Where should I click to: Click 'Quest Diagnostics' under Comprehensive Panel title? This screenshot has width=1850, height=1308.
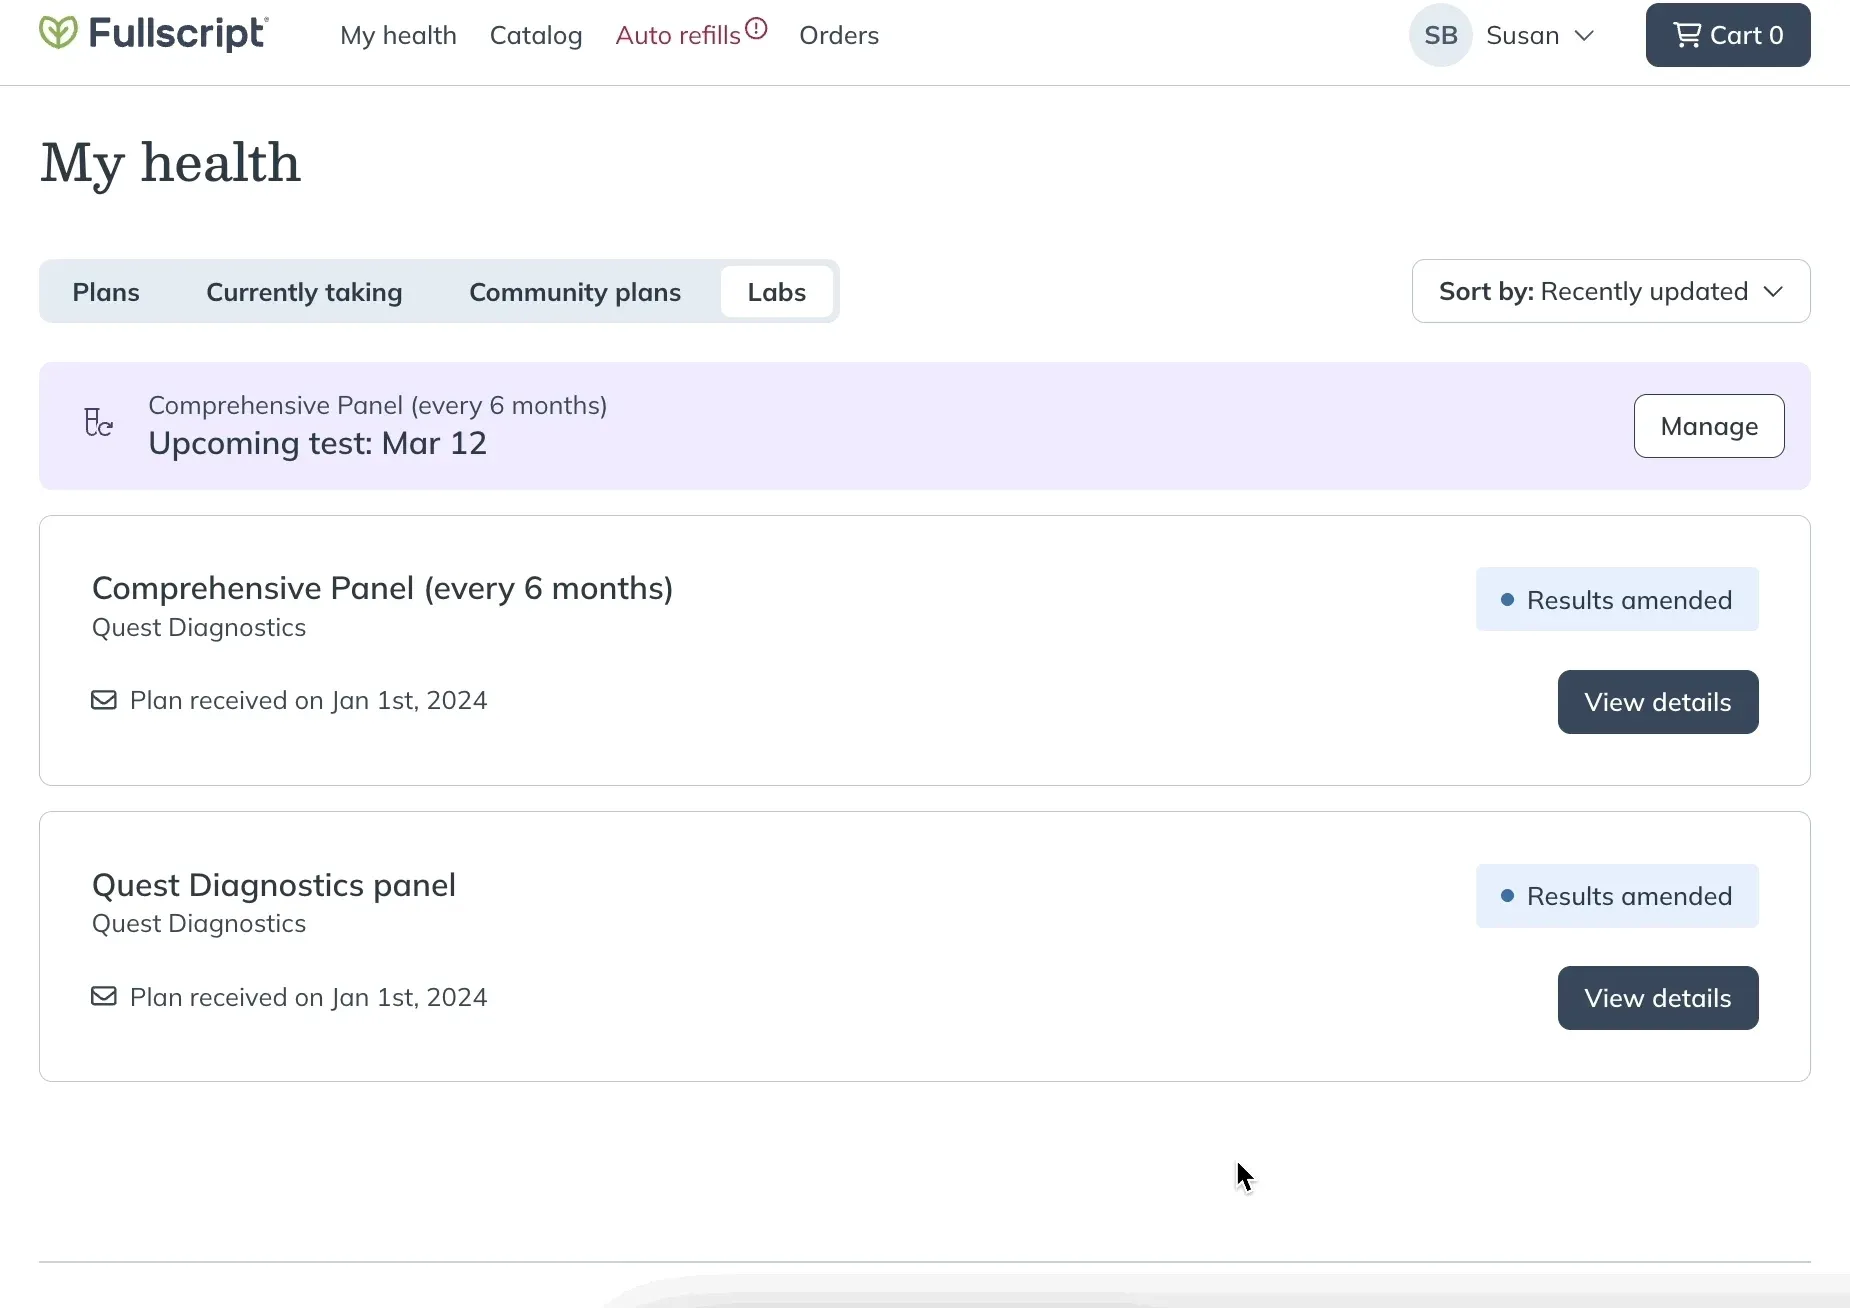(199, 627)
